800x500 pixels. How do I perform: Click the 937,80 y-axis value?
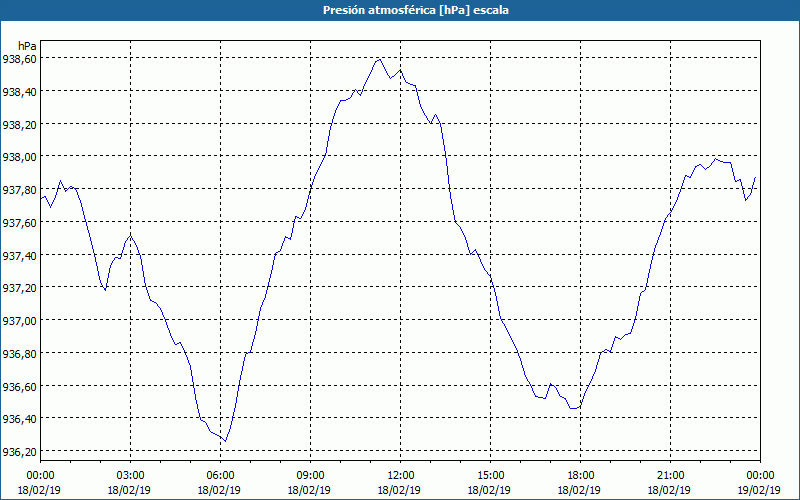pyautogui.click(x=19, y=190)
